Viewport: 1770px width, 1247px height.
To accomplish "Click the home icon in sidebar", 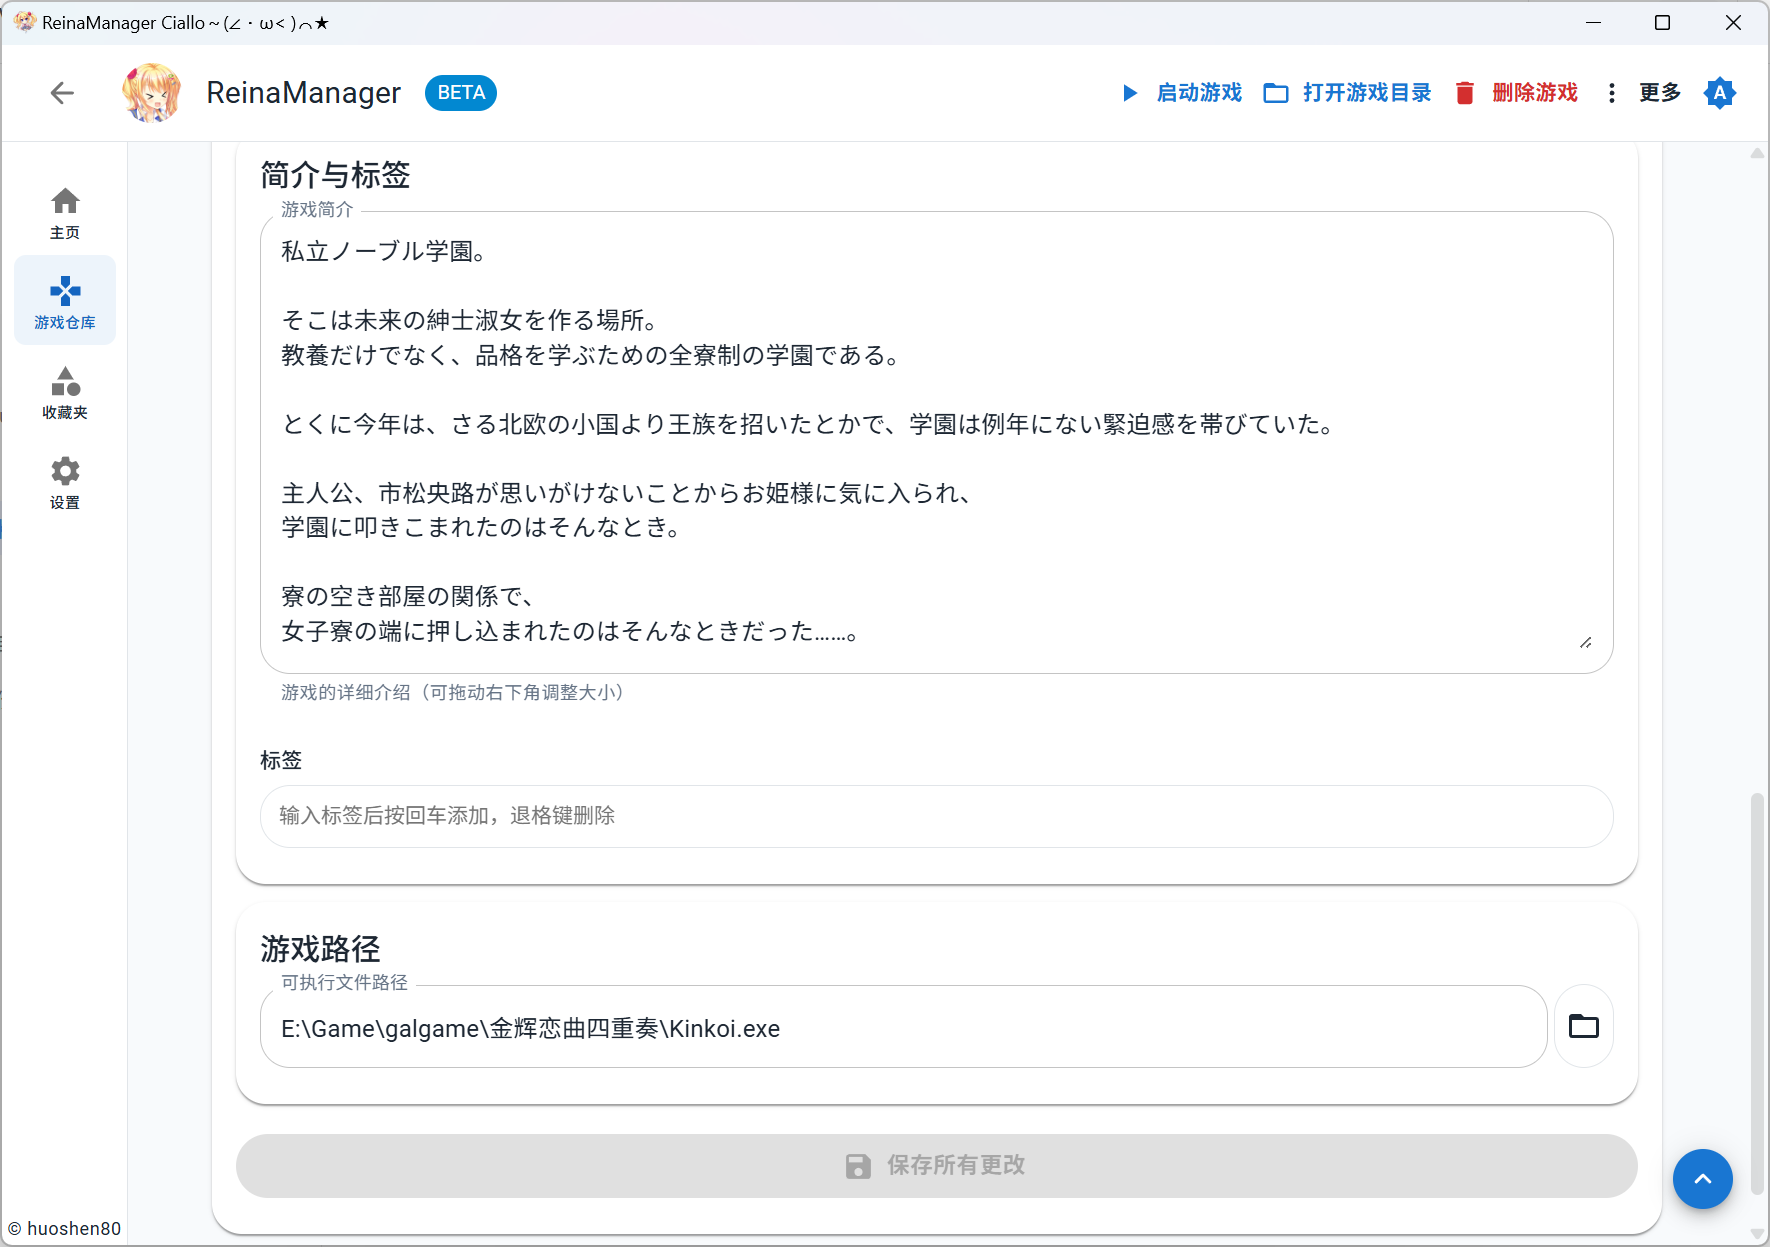I will point(65,201).
